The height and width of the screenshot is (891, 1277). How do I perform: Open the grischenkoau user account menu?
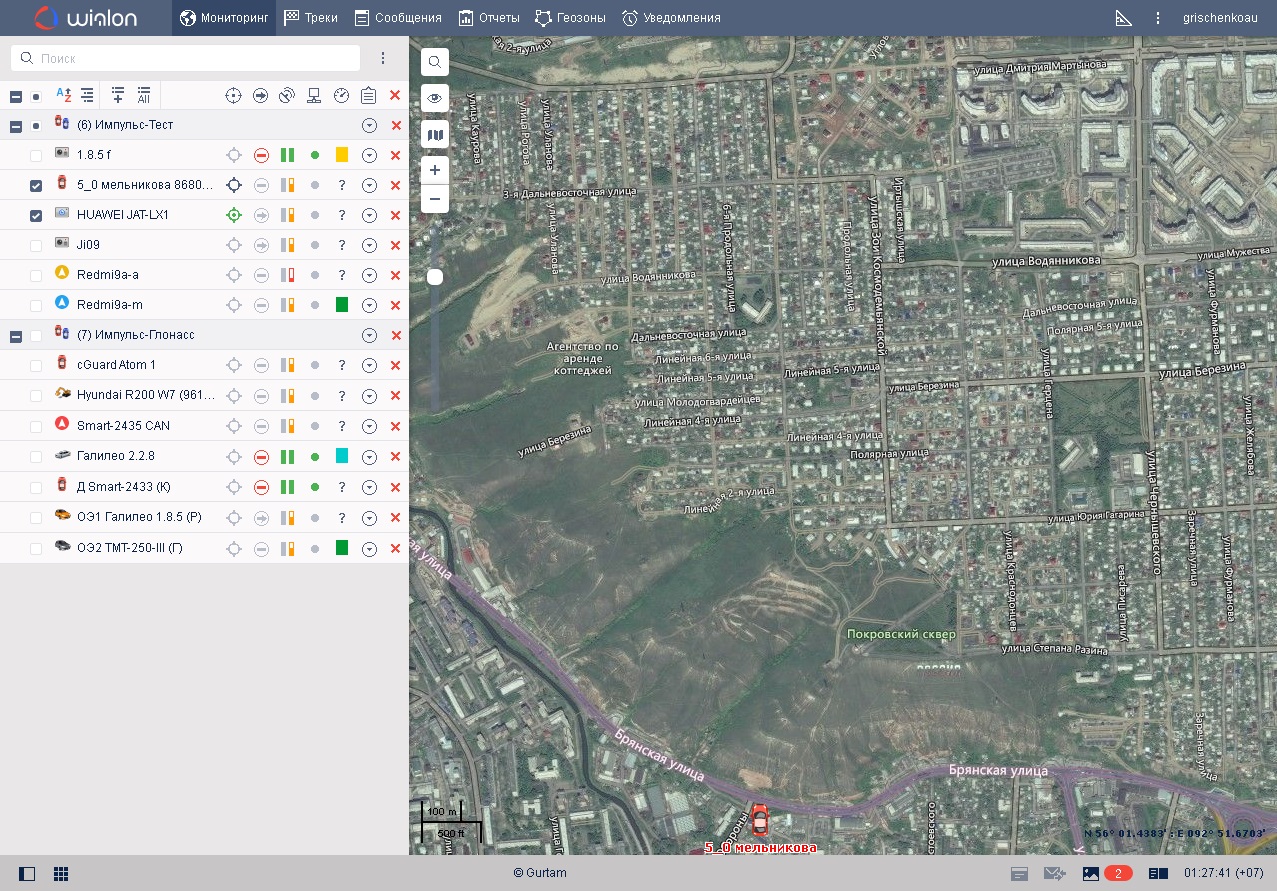(1220, 18)
